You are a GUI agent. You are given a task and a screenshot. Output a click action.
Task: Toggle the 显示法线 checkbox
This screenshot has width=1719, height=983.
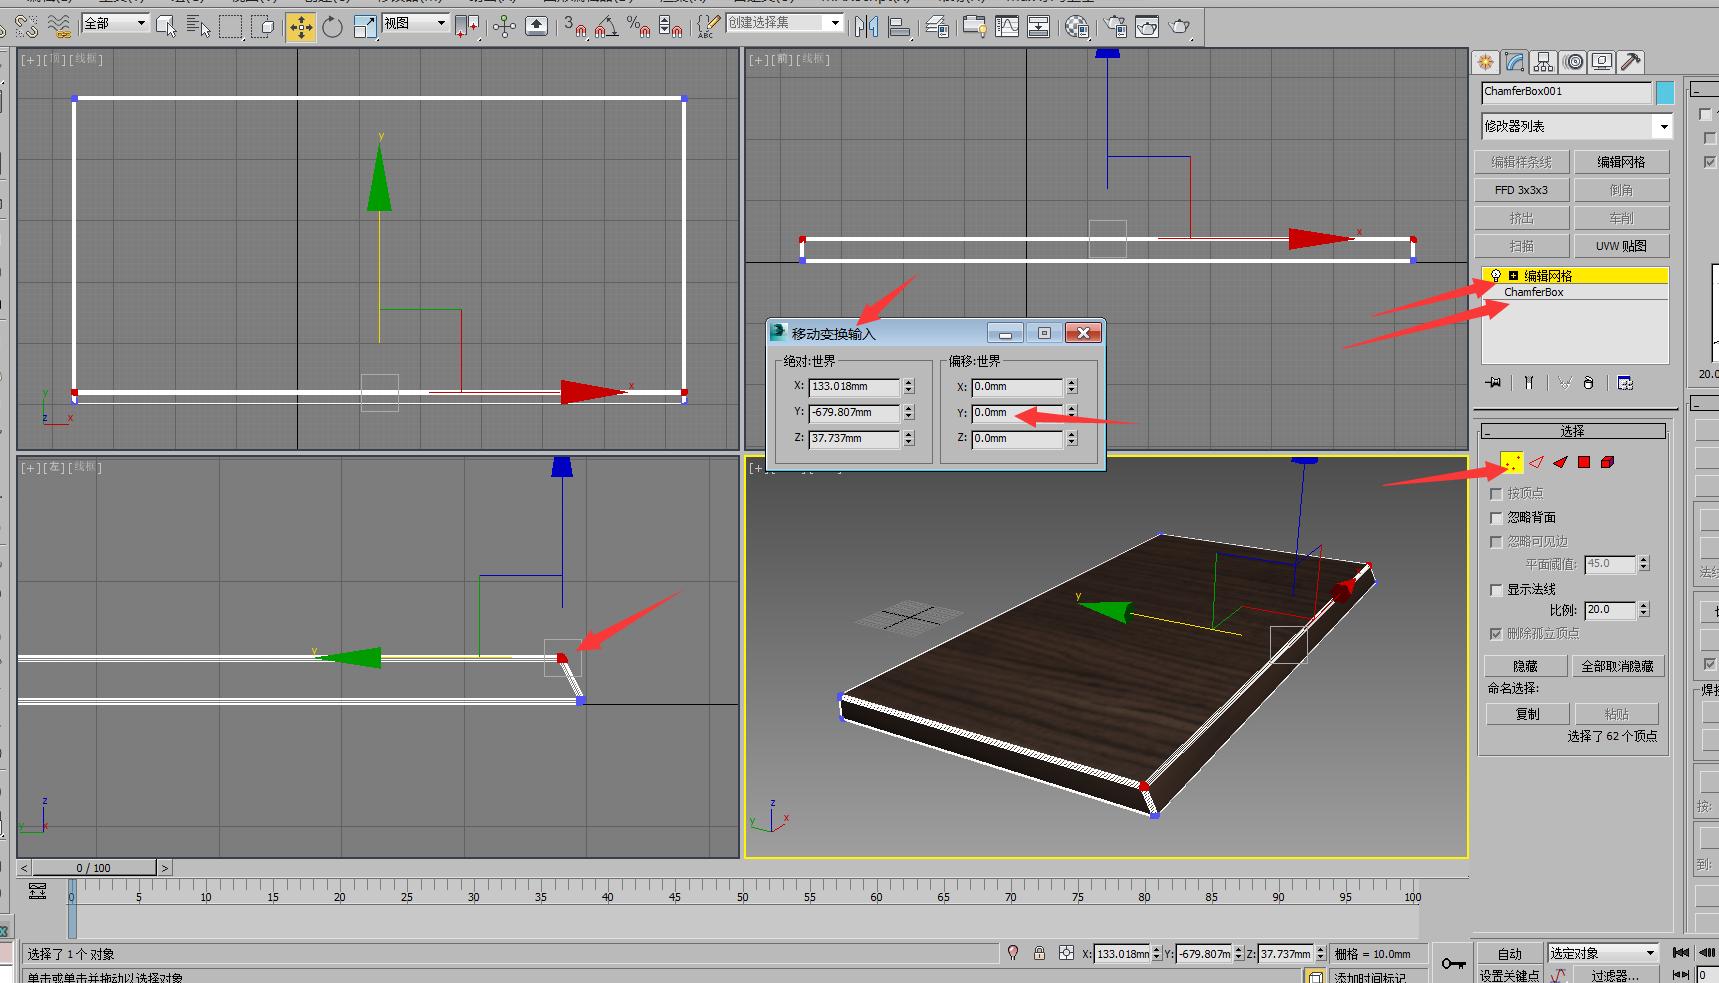[x=1496, y=590]
